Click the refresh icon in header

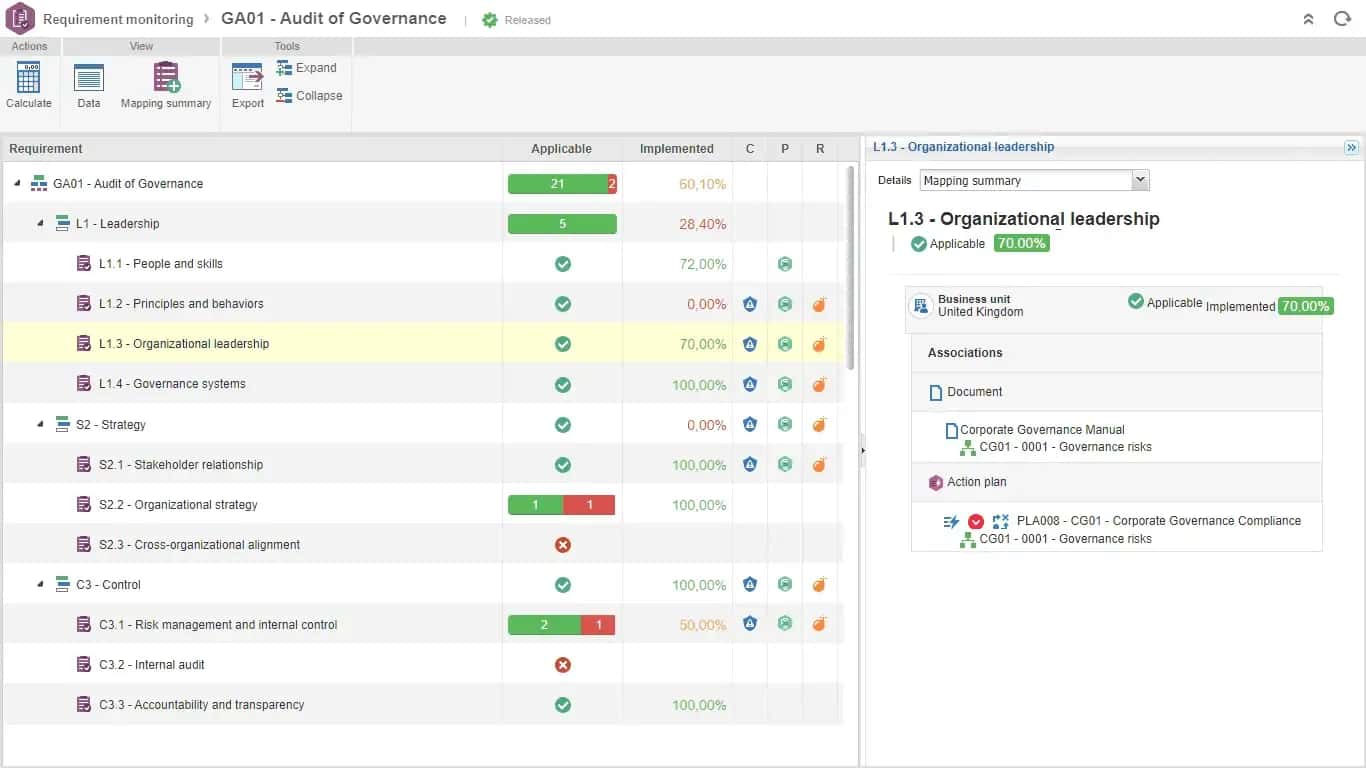tap(1342, 19)
